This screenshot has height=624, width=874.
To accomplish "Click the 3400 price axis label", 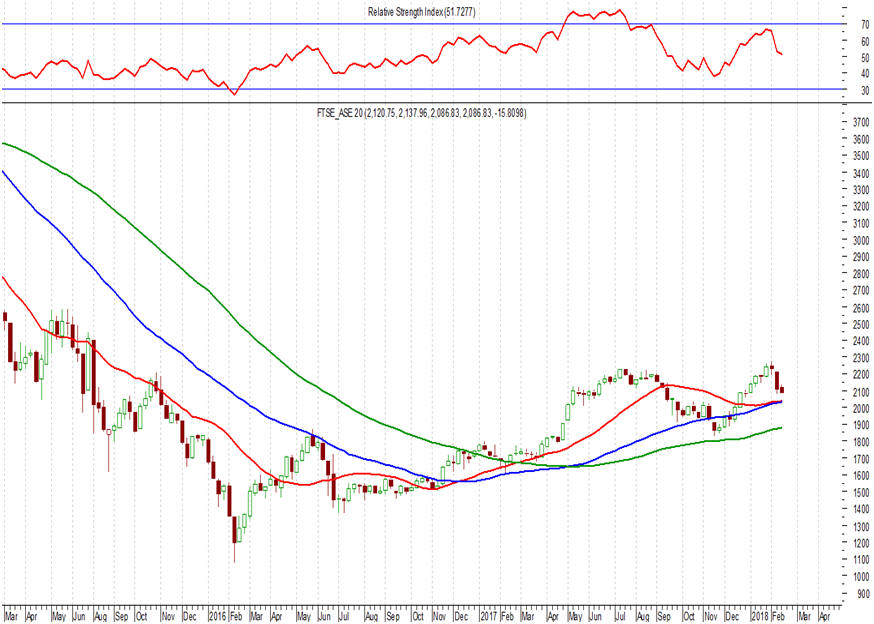I will click(861, 174).
